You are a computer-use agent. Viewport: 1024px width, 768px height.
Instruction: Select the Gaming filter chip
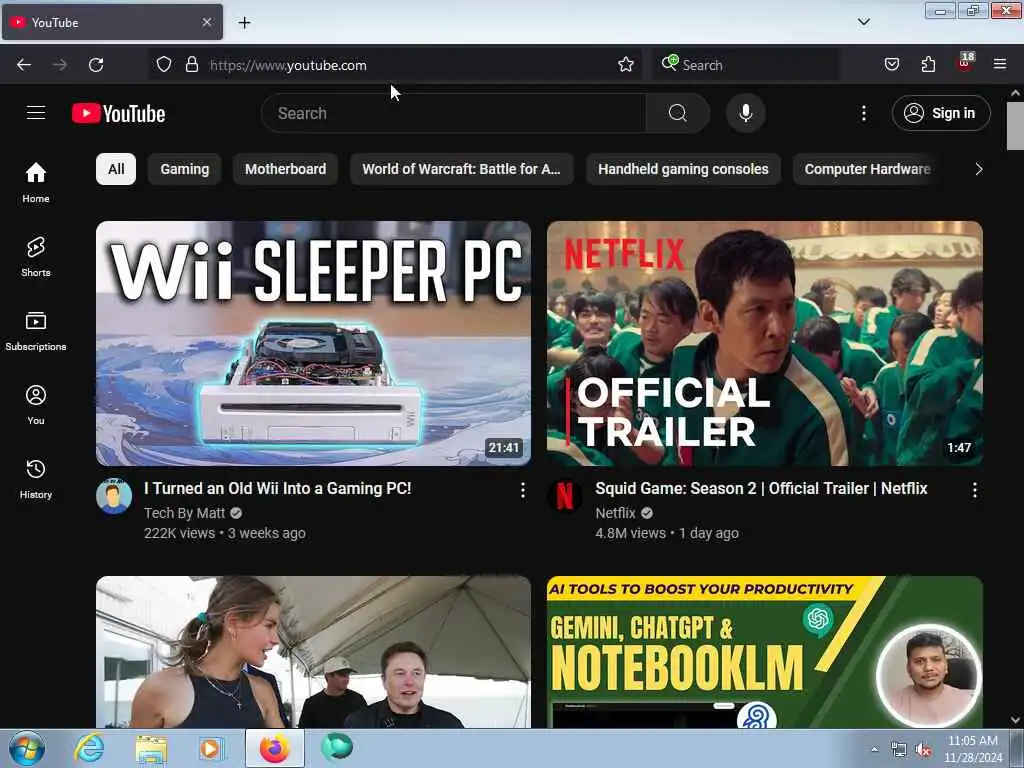[x=185, y=169]
